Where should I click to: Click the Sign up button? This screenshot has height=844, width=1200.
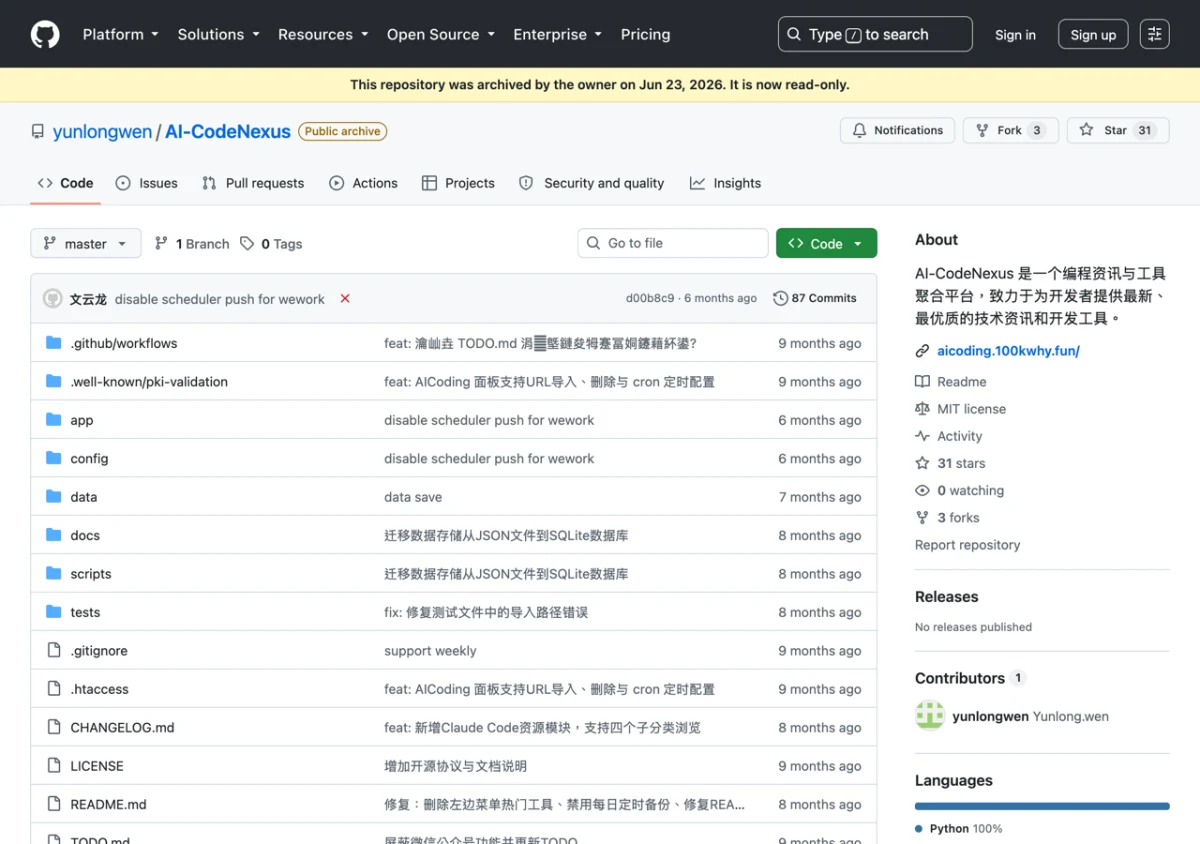[x=1093, y=34]
